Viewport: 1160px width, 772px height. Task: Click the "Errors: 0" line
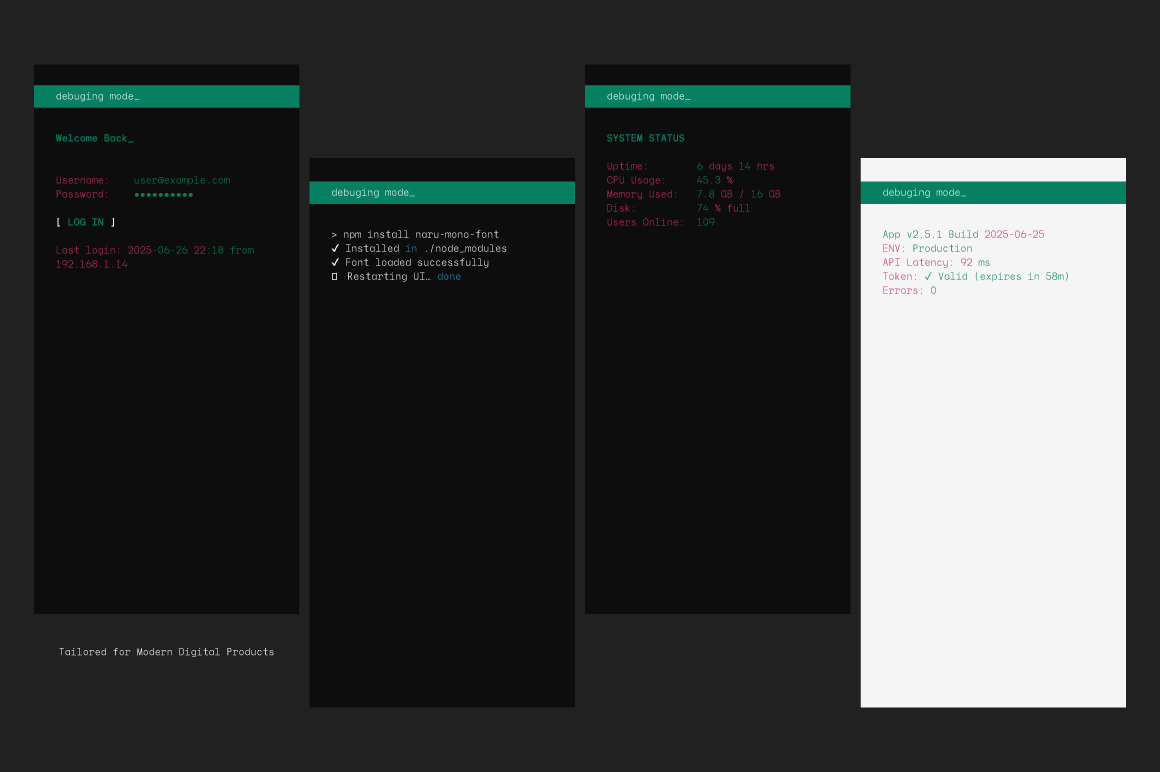click(x=909, y=290)
